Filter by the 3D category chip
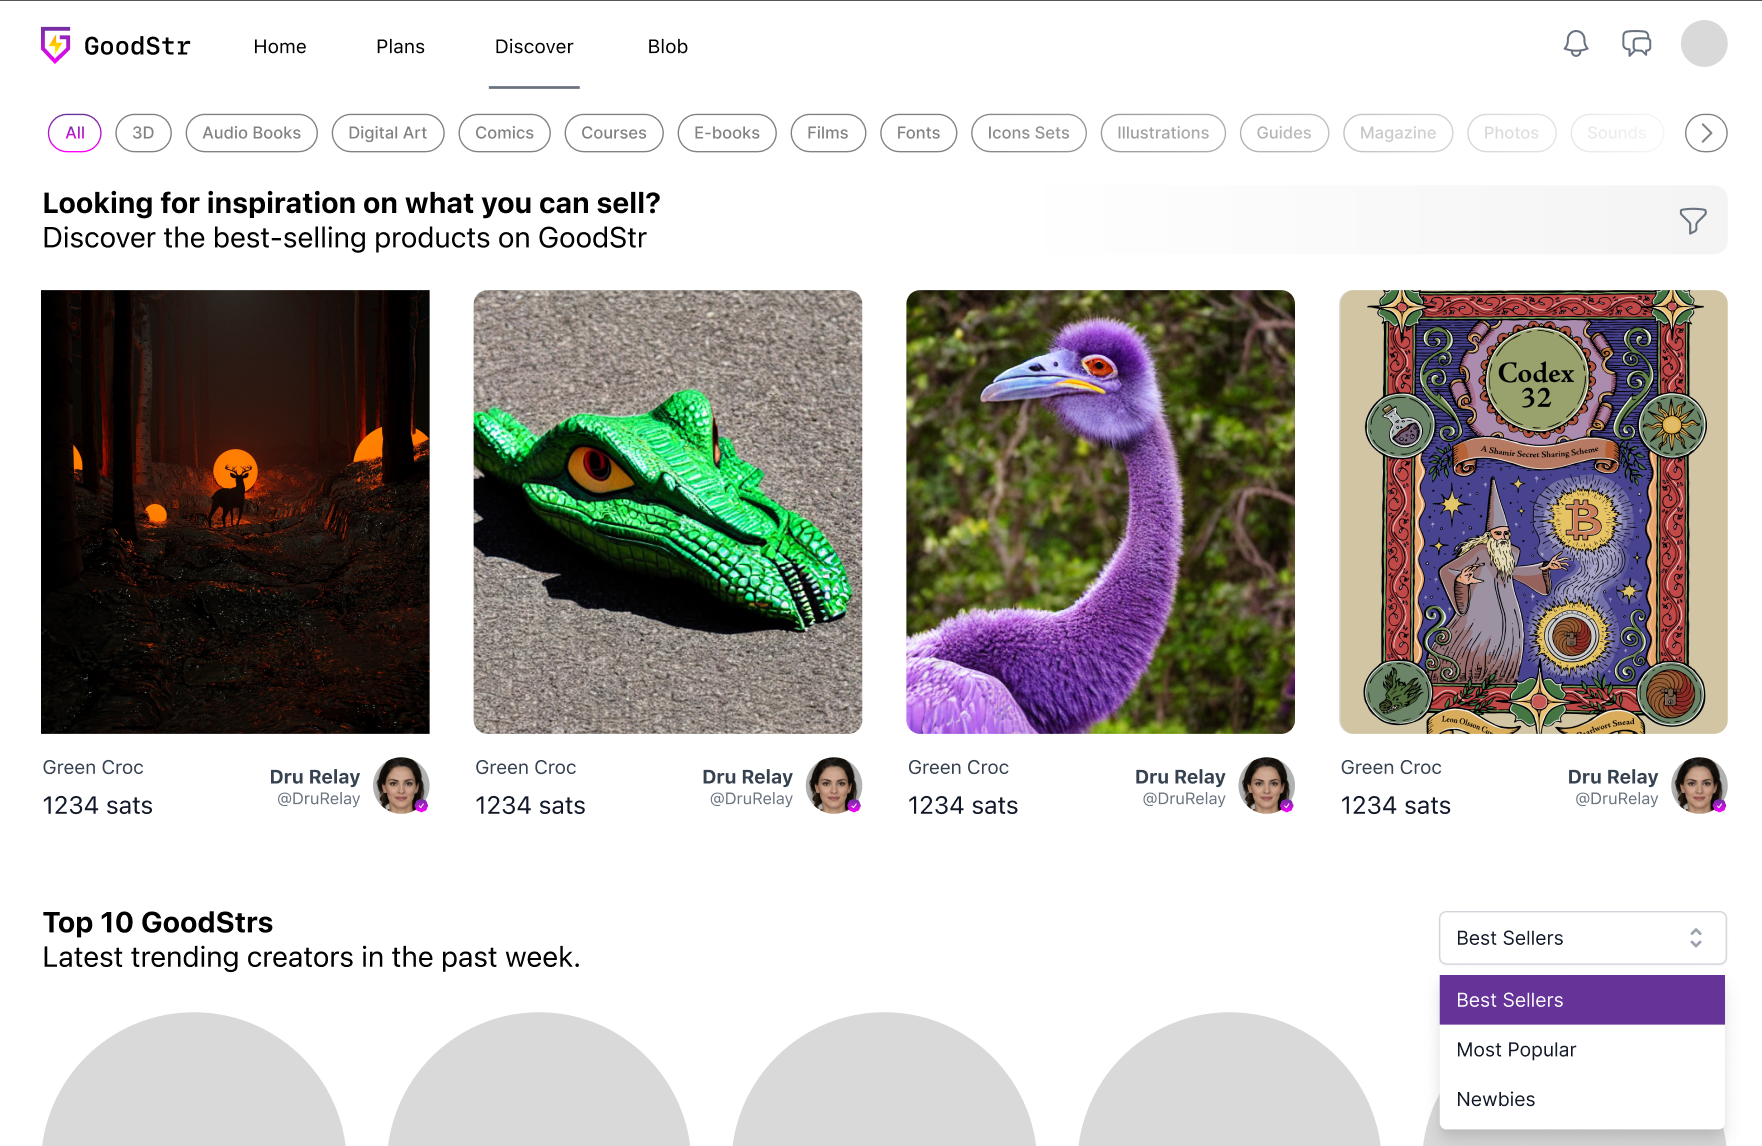Viewport: 1762px width, 1146px height. (x=143, y=133)
